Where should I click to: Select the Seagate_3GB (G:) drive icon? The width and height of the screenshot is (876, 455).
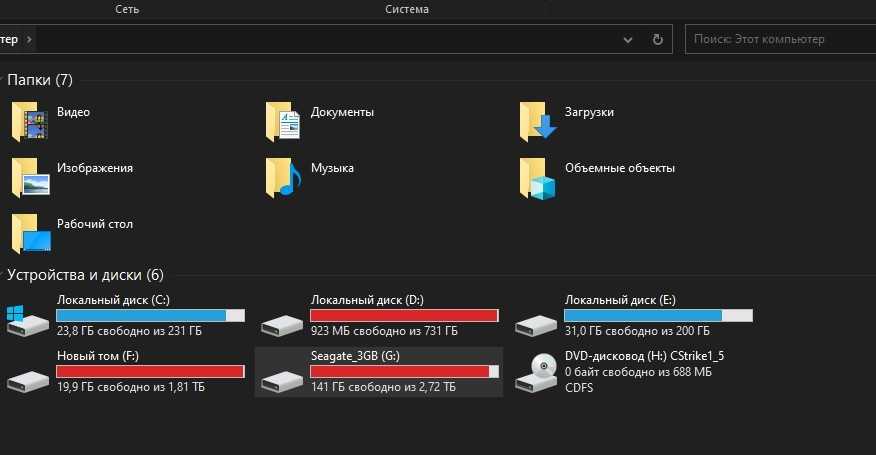(x=282, y=378)
